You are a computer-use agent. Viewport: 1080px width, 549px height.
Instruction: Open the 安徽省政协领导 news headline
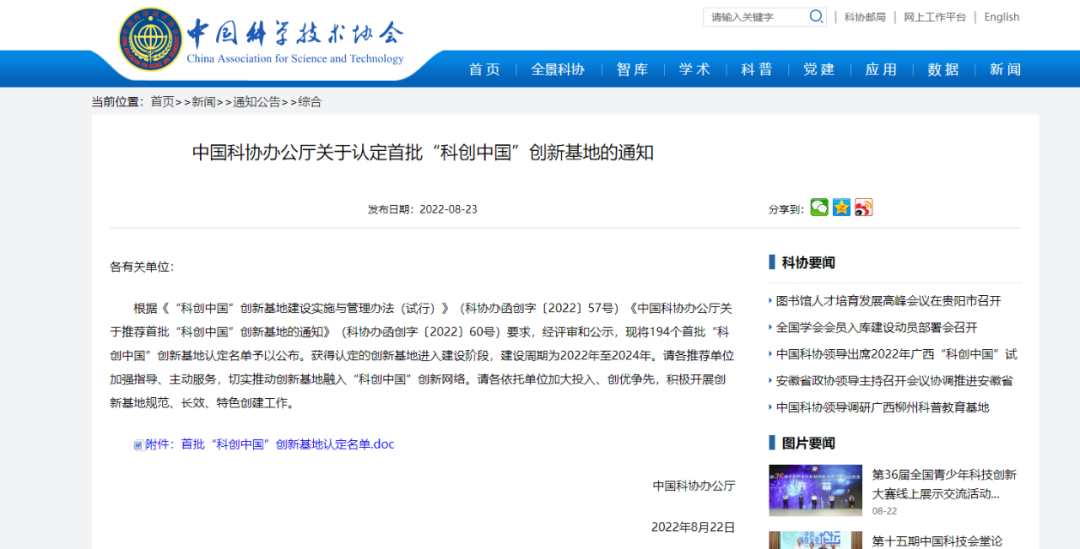coord(894,381)
